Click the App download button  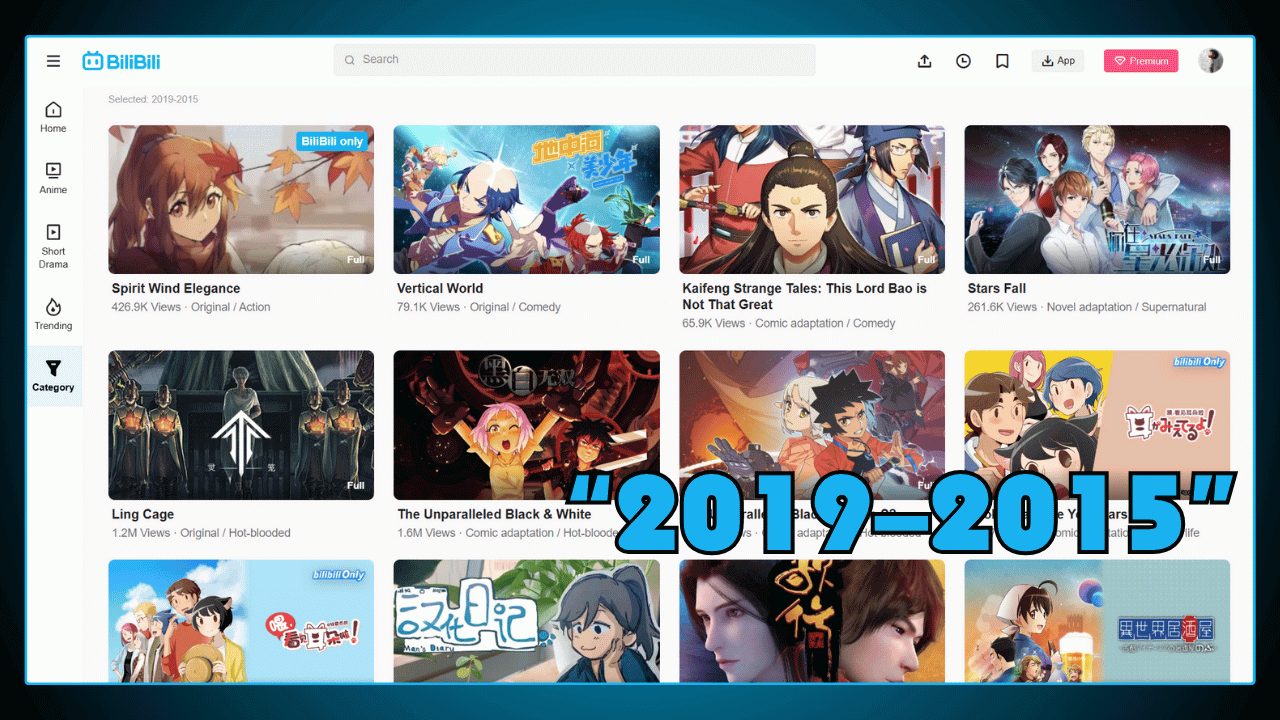pyautogui.click(x=1057, y=61)
